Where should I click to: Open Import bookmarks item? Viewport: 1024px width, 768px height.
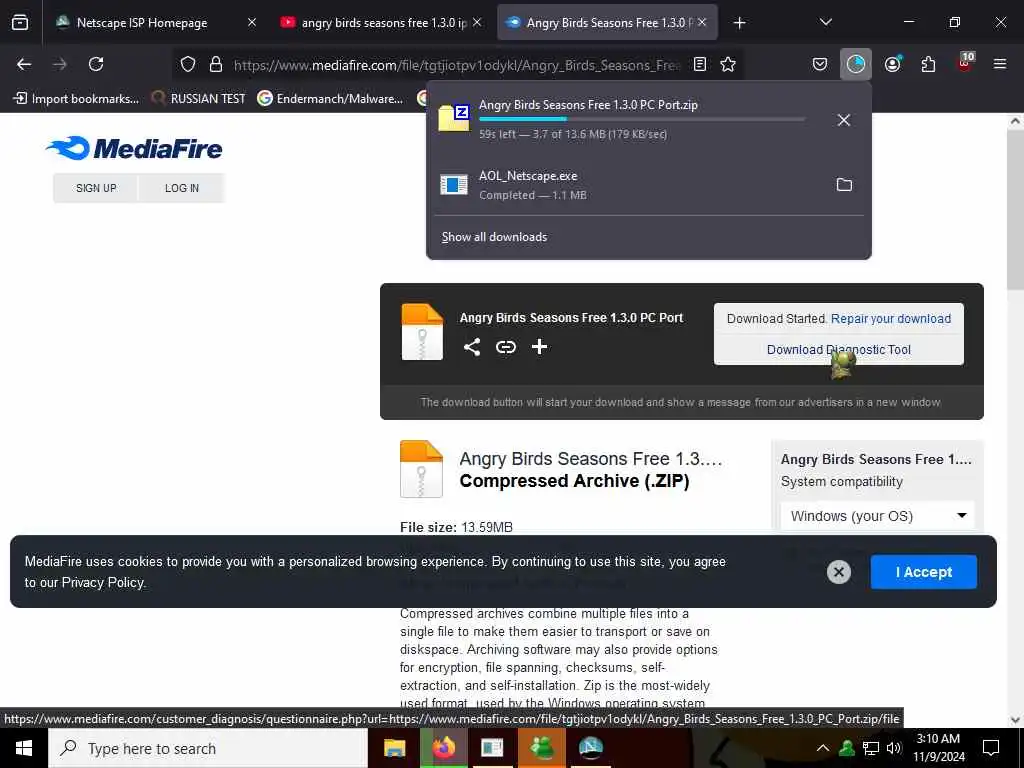76,99
